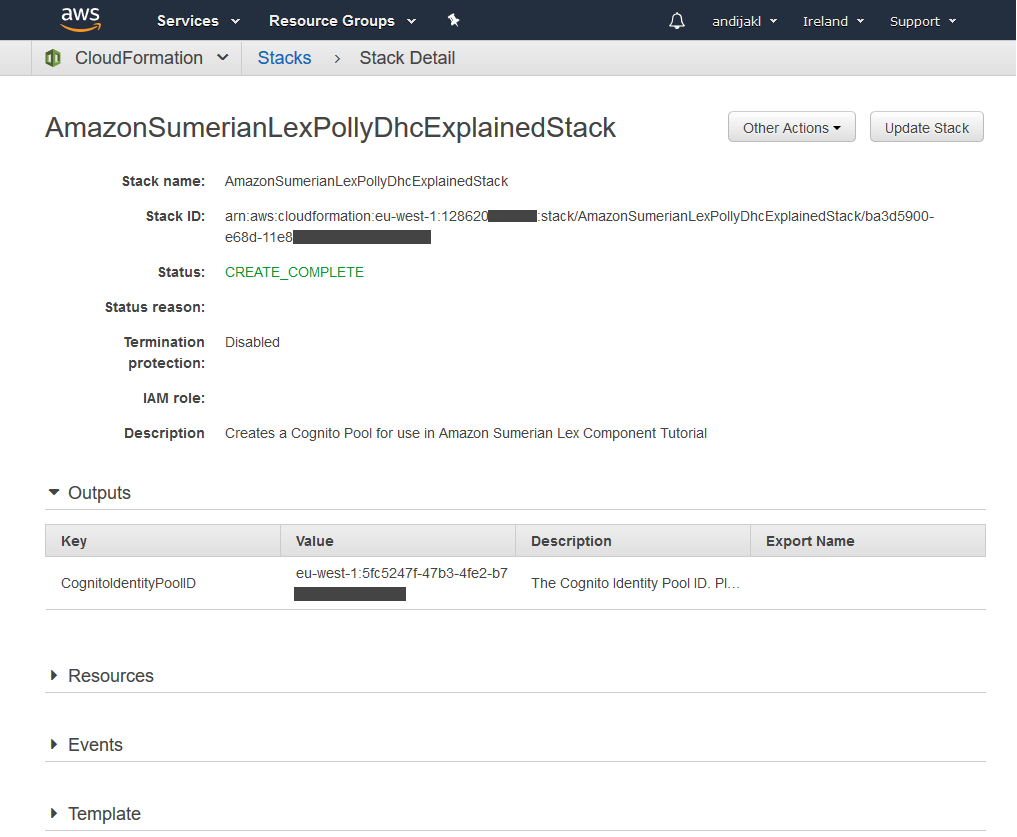Select the CognitoIdentityPoolID key cell

click(x=128, y=583)
